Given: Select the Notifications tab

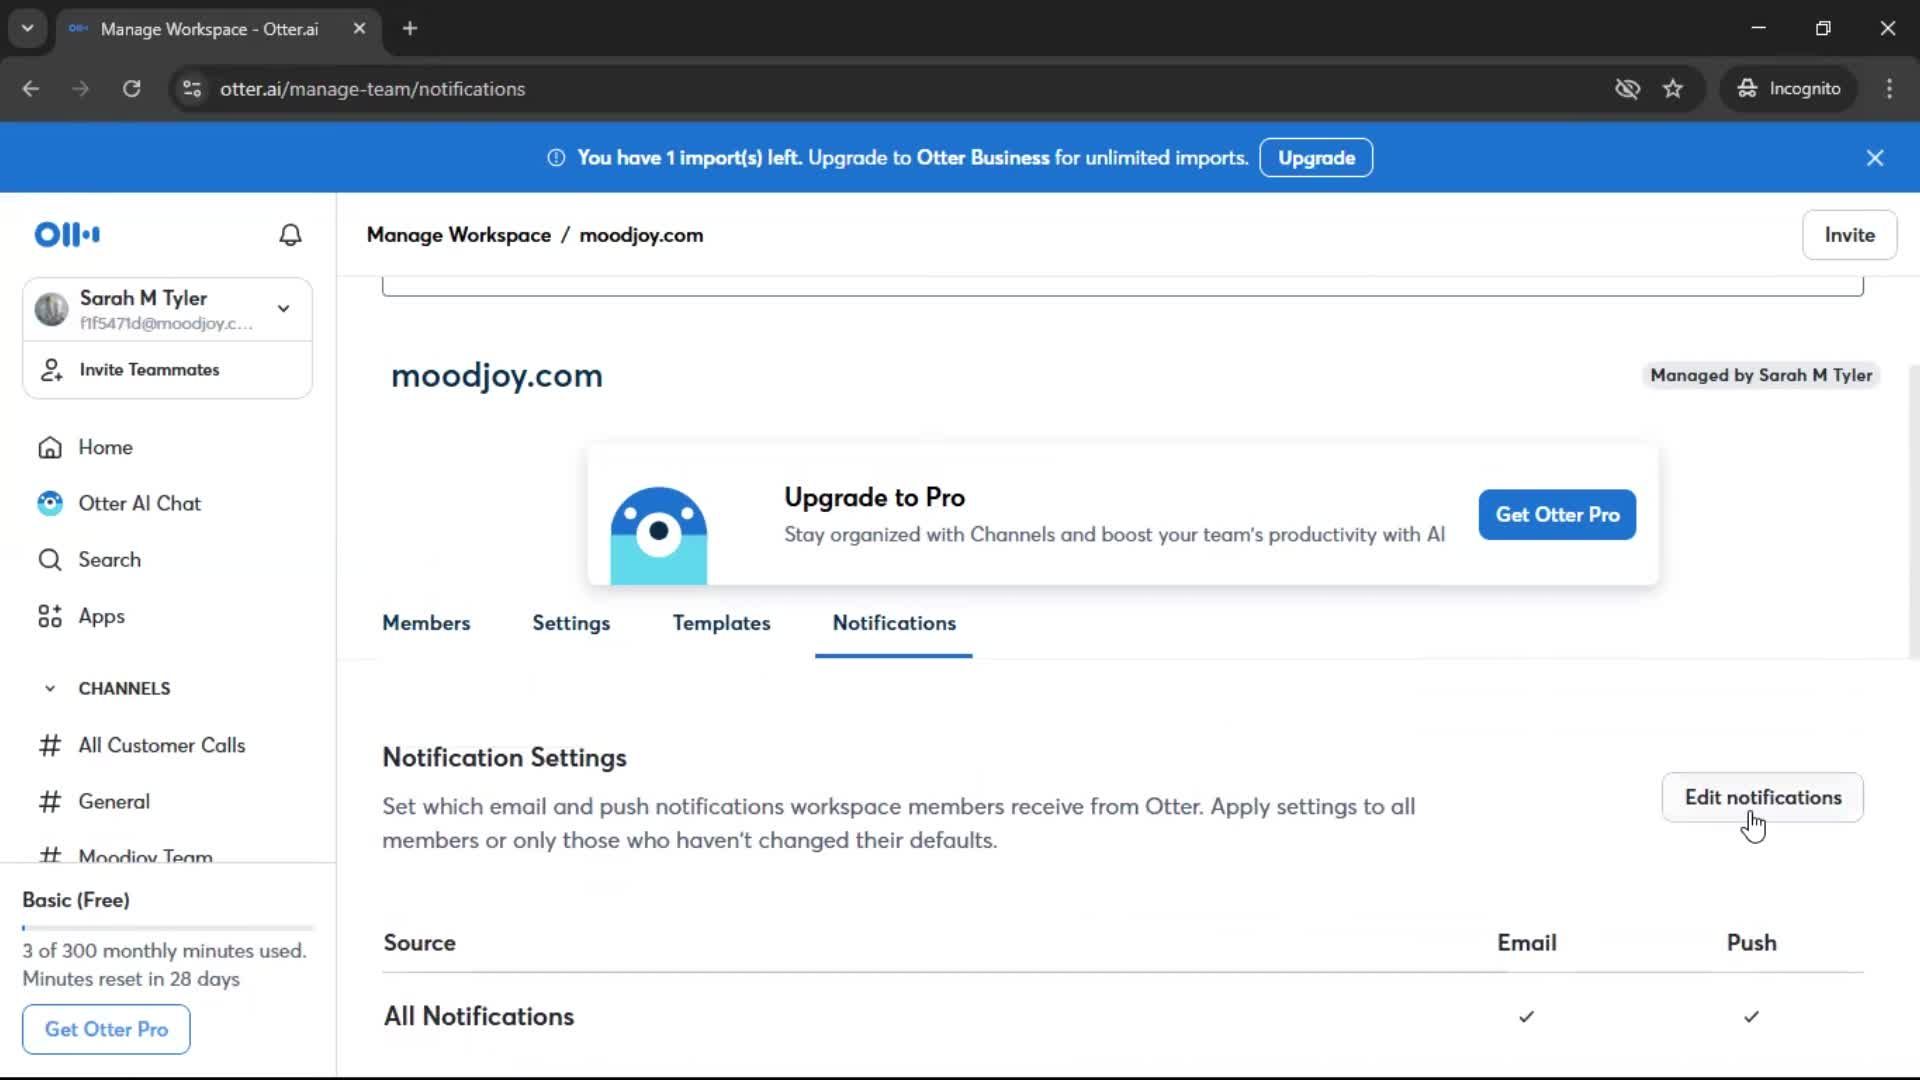Looking at the screenshot, I should (894, 623).
